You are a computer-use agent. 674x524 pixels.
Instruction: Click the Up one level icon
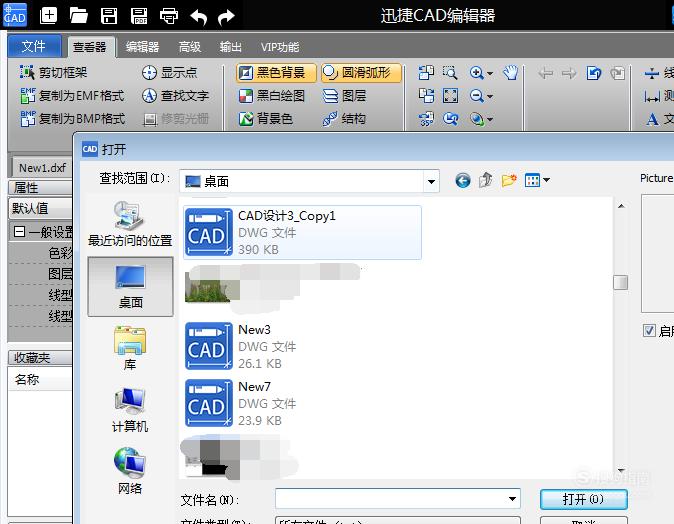[x=486, y=180]
